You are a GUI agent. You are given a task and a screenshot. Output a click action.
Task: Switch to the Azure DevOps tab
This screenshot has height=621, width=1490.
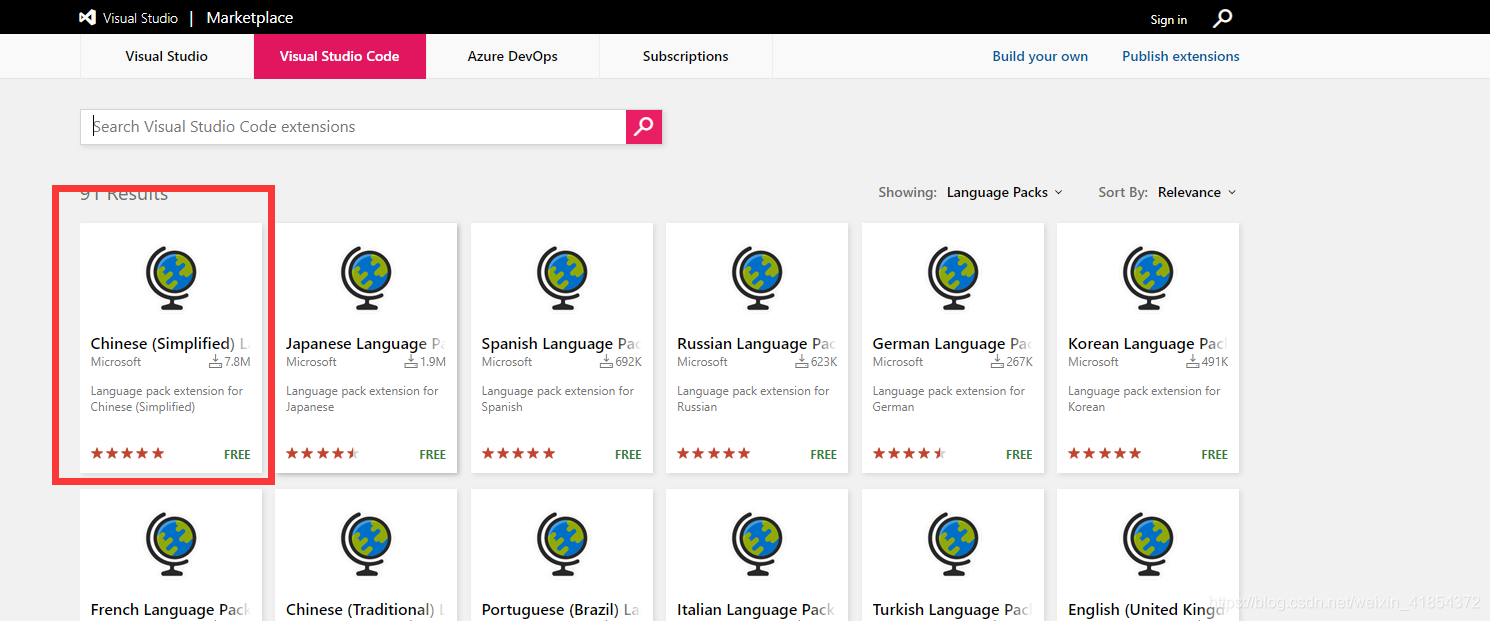513,56
